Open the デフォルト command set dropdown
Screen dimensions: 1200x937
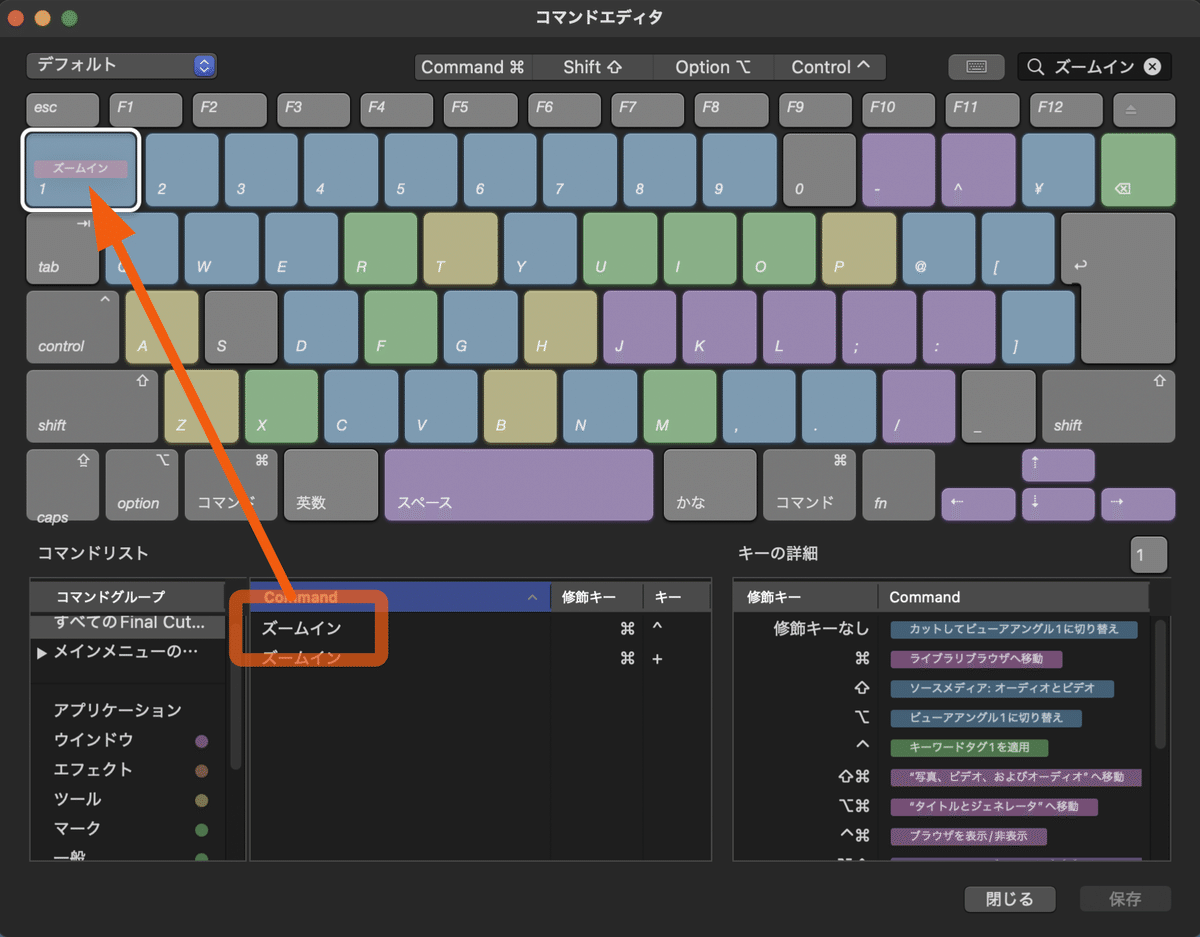coord(121,66)
